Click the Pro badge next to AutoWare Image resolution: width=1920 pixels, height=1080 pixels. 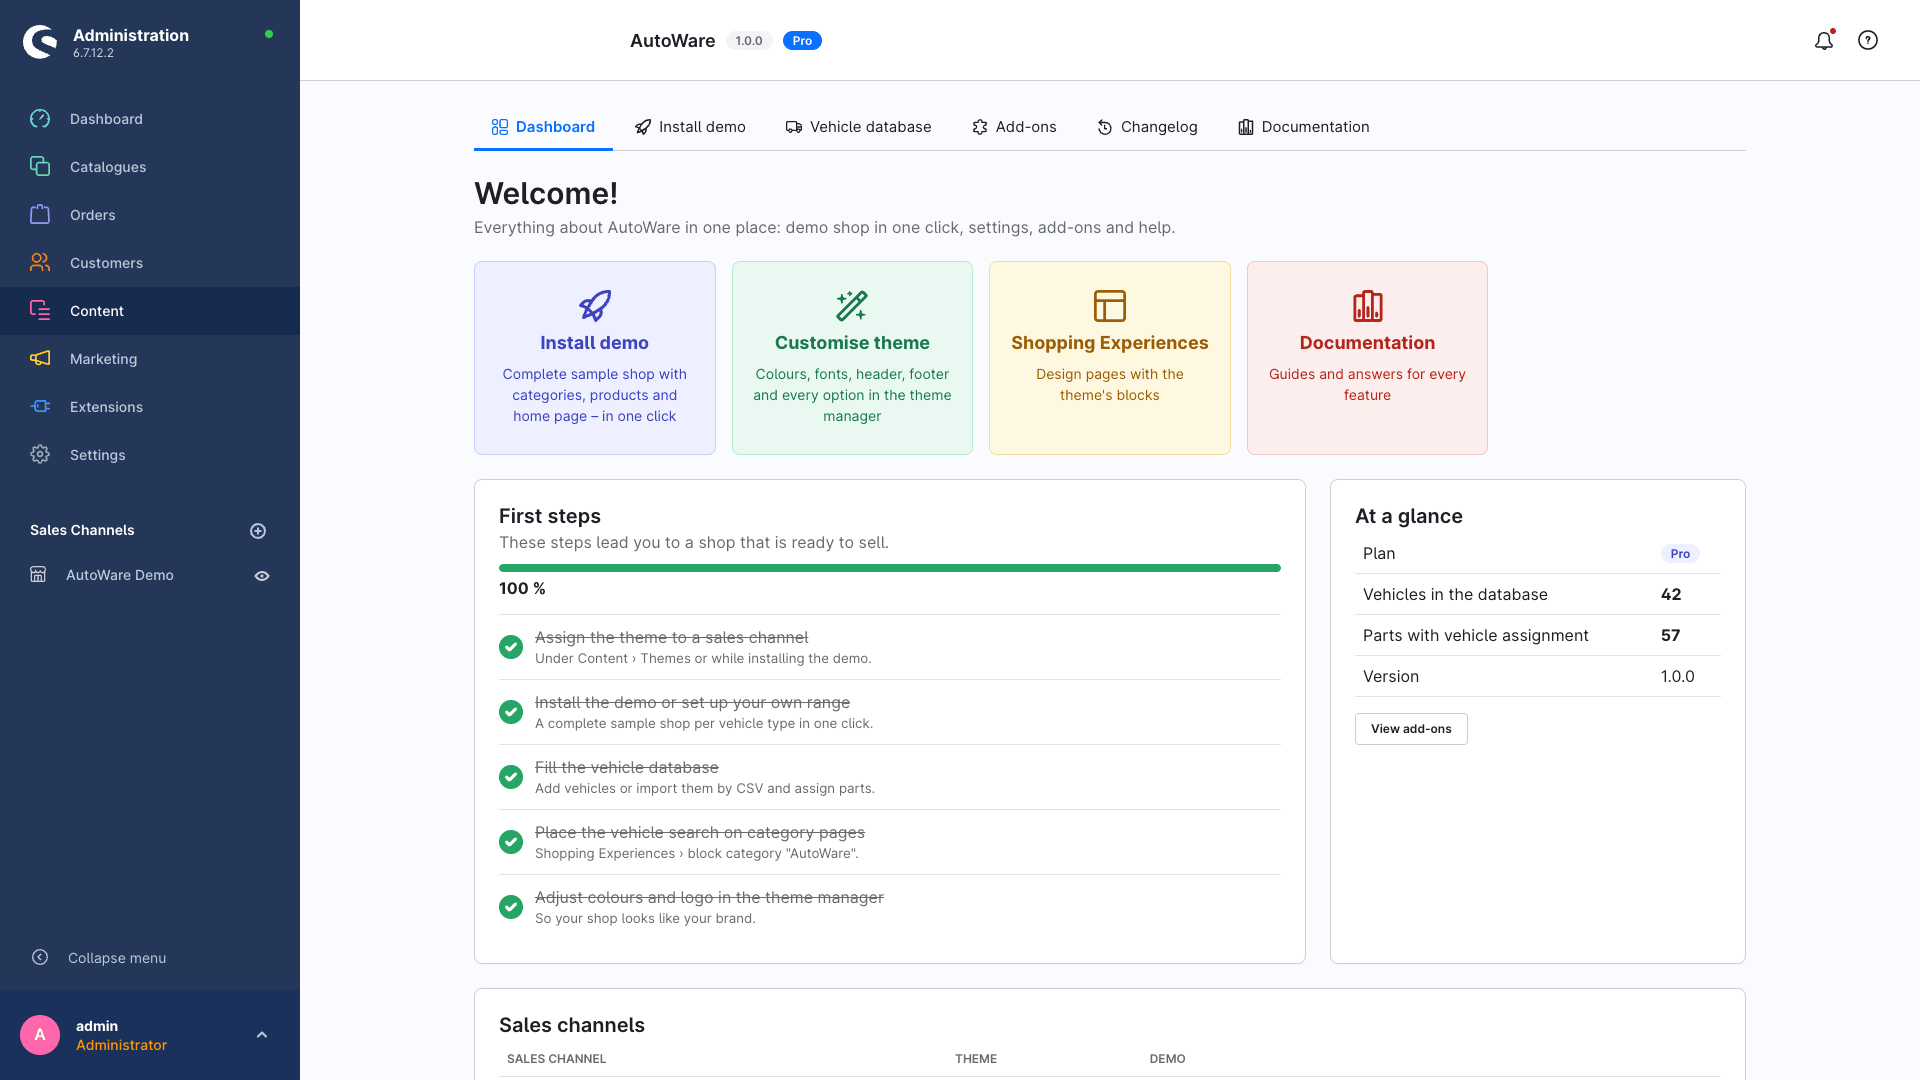pos(802,41)
